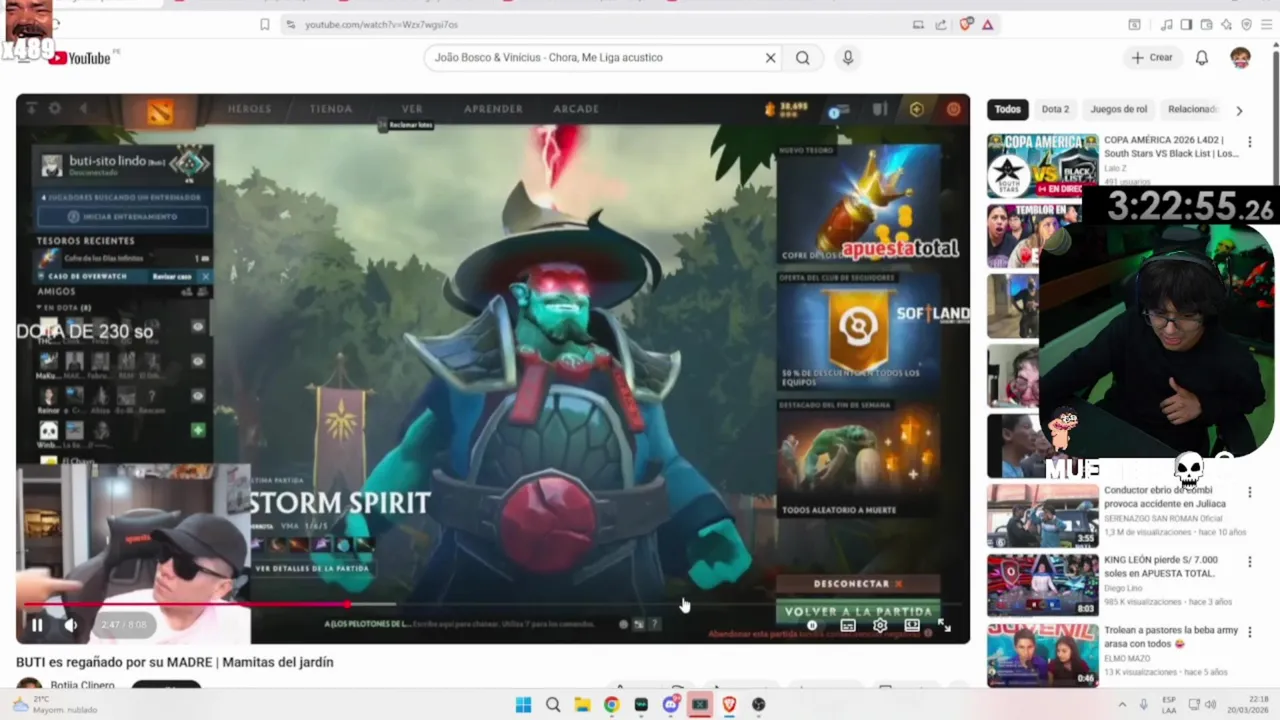Open the YouTube account avatar menu
This screenshot has height=720, width=1280.
click(x=1240, y=58)
